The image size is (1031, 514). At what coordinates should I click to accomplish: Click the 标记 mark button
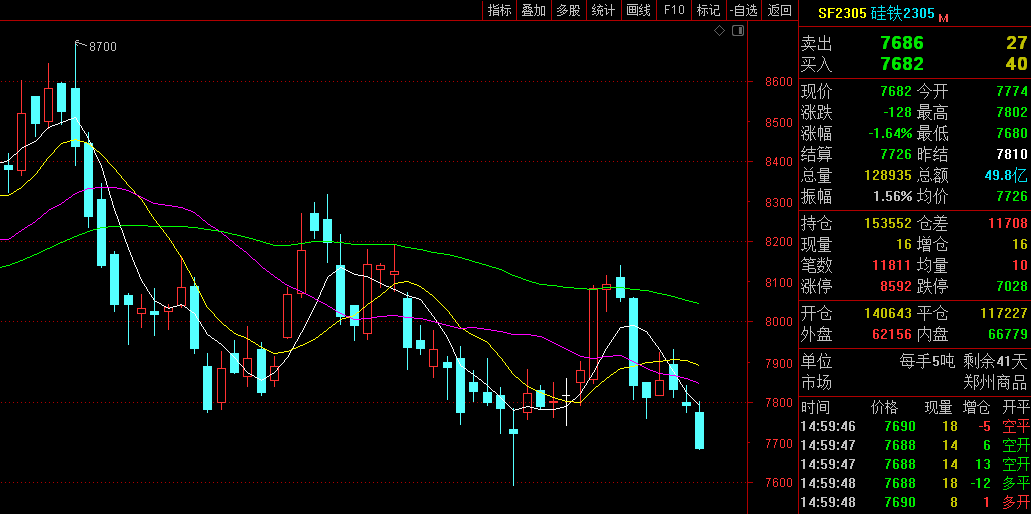click(708, 10)
